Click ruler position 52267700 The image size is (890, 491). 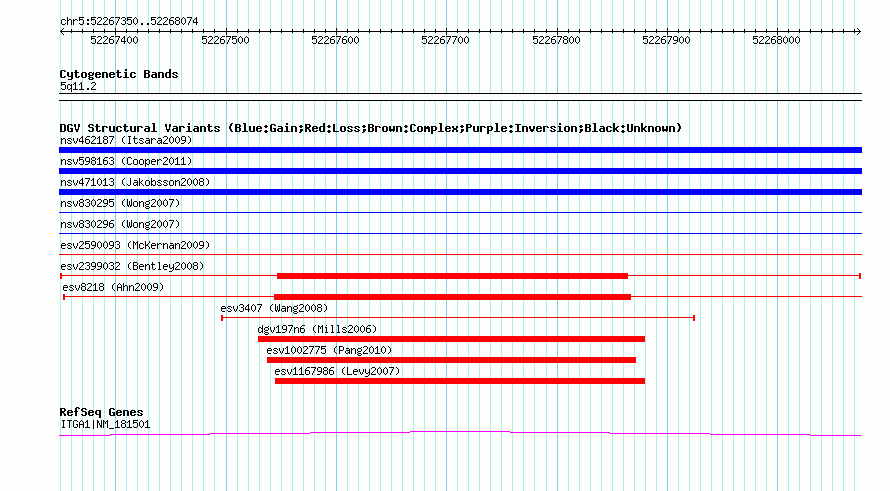(446, 40)
